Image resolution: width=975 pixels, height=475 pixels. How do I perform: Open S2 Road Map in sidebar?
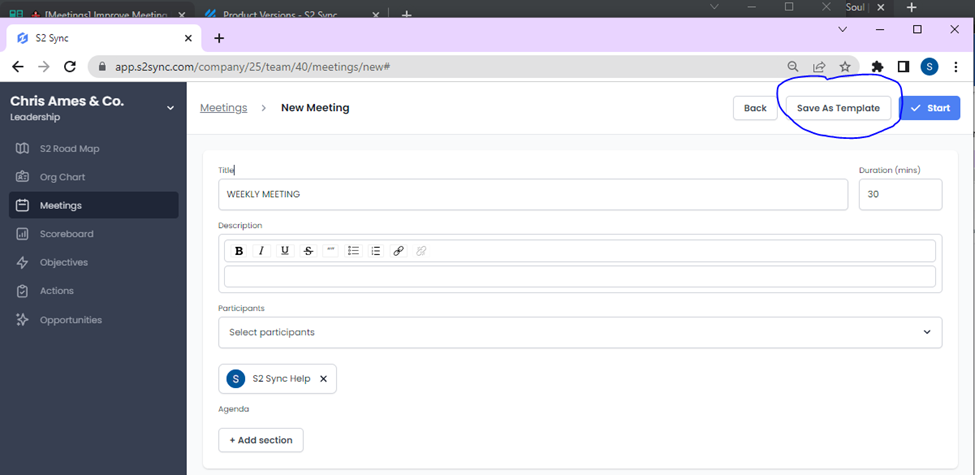point(93,149)
